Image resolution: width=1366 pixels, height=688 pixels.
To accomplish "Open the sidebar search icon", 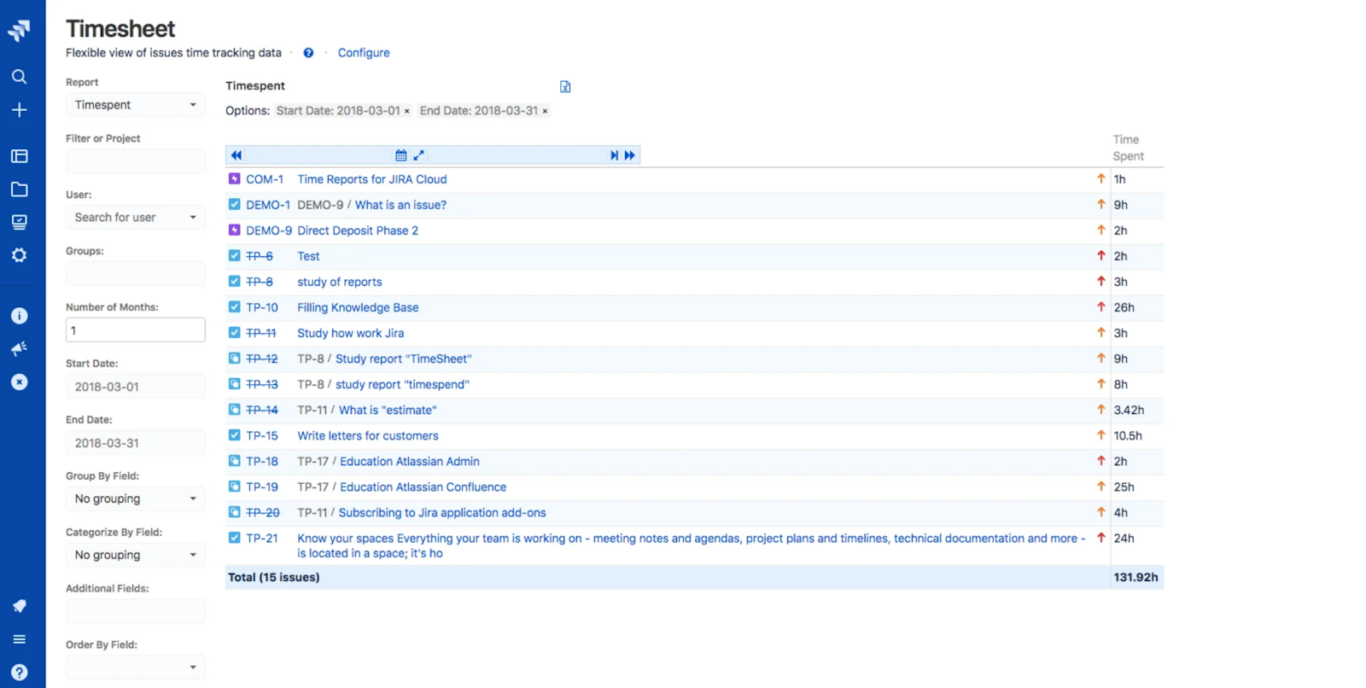I will [x=19, y=76].
